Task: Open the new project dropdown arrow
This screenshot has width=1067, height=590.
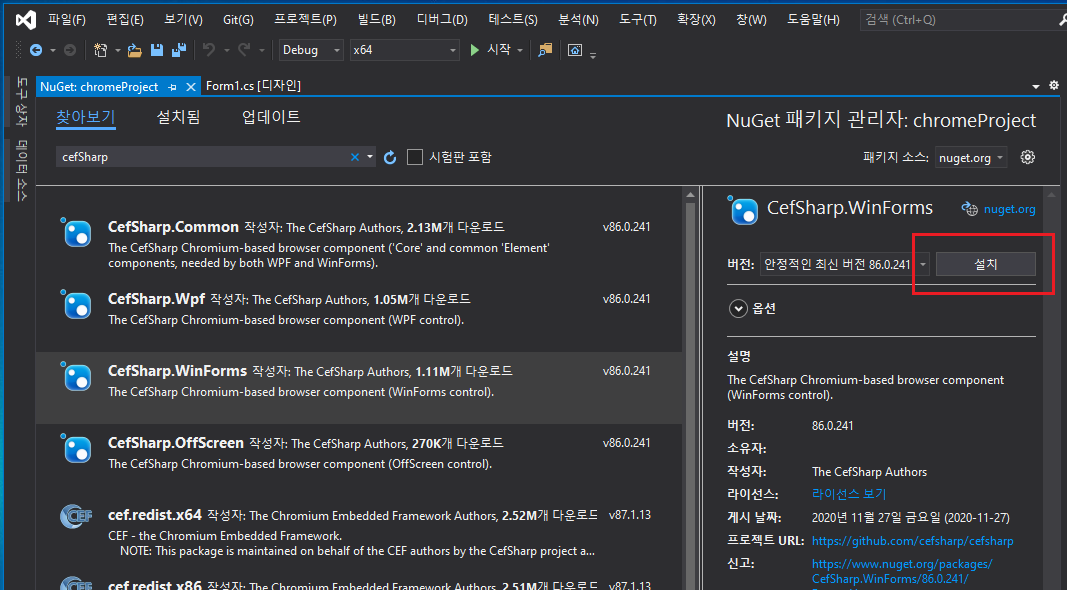Action: (x=117, y=50)
